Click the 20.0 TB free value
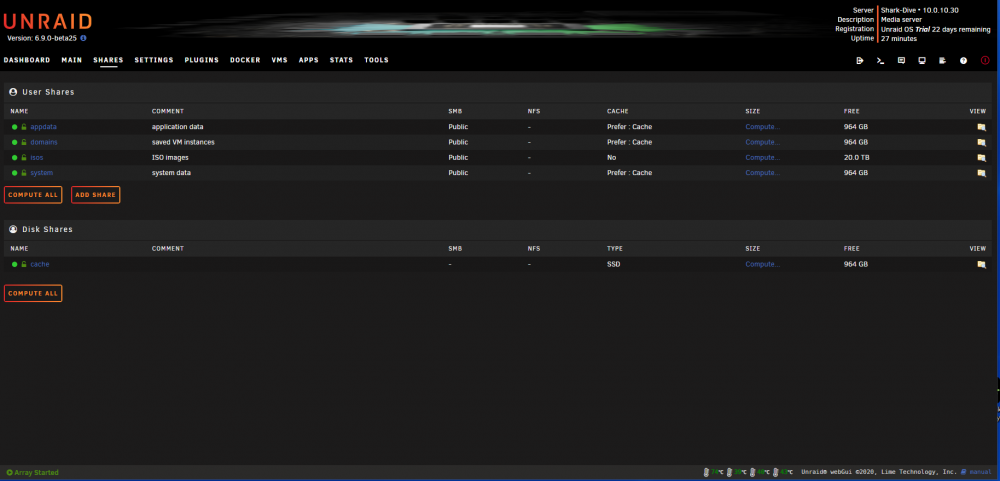 857,158
